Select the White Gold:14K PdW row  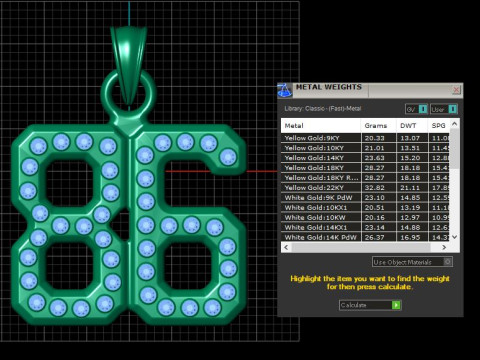point(366,237)
